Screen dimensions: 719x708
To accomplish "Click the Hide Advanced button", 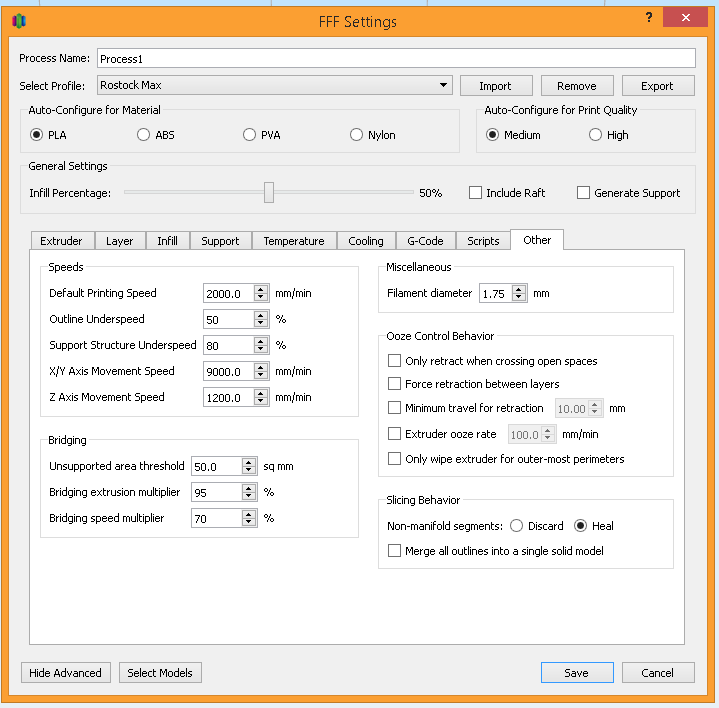I will 66,673.
